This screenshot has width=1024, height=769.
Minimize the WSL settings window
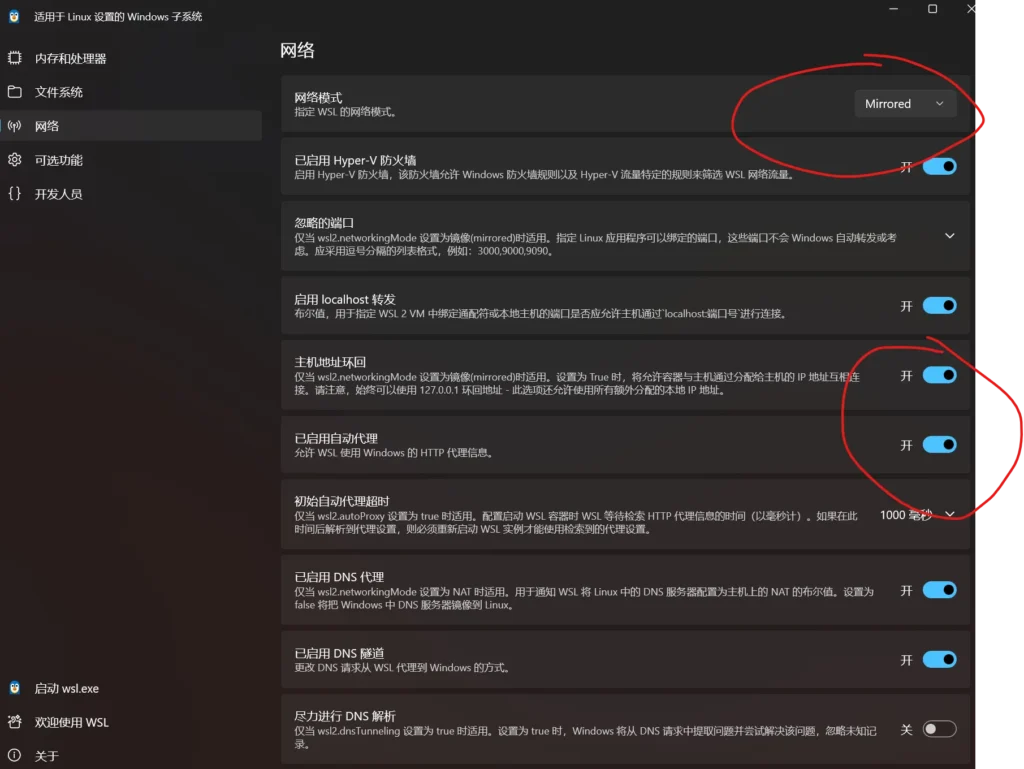[893, 8]
